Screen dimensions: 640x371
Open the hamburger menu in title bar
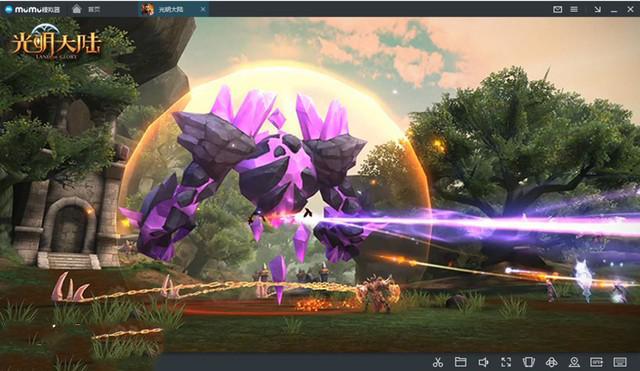point(574,9)
